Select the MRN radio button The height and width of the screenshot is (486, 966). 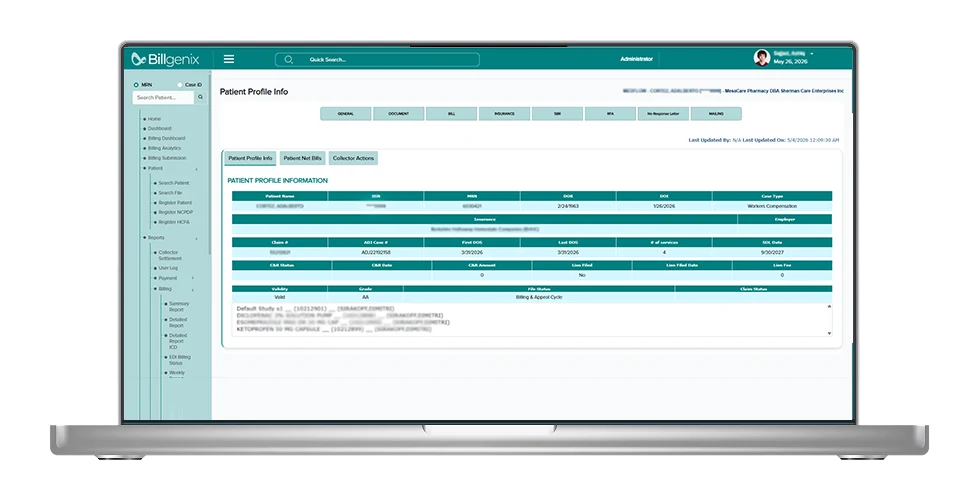(136, 85)
